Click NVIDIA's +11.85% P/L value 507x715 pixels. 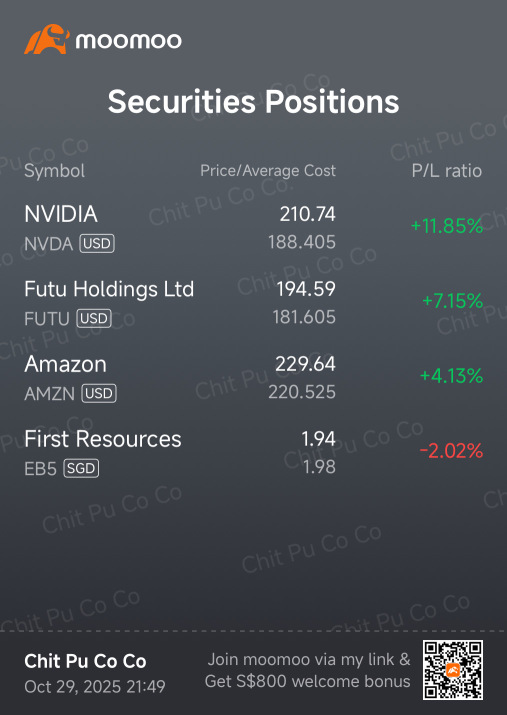point(447,226)
